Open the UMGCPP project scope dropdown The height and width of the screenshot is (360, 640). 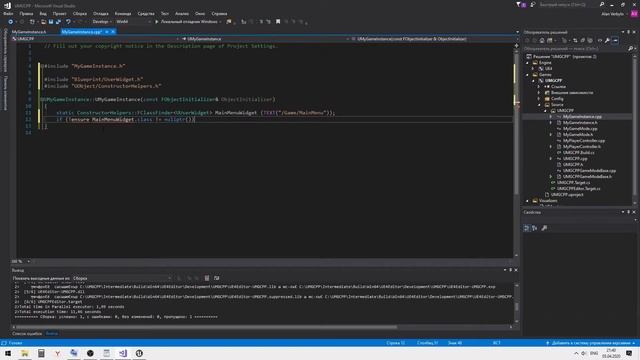coord(96,39)
